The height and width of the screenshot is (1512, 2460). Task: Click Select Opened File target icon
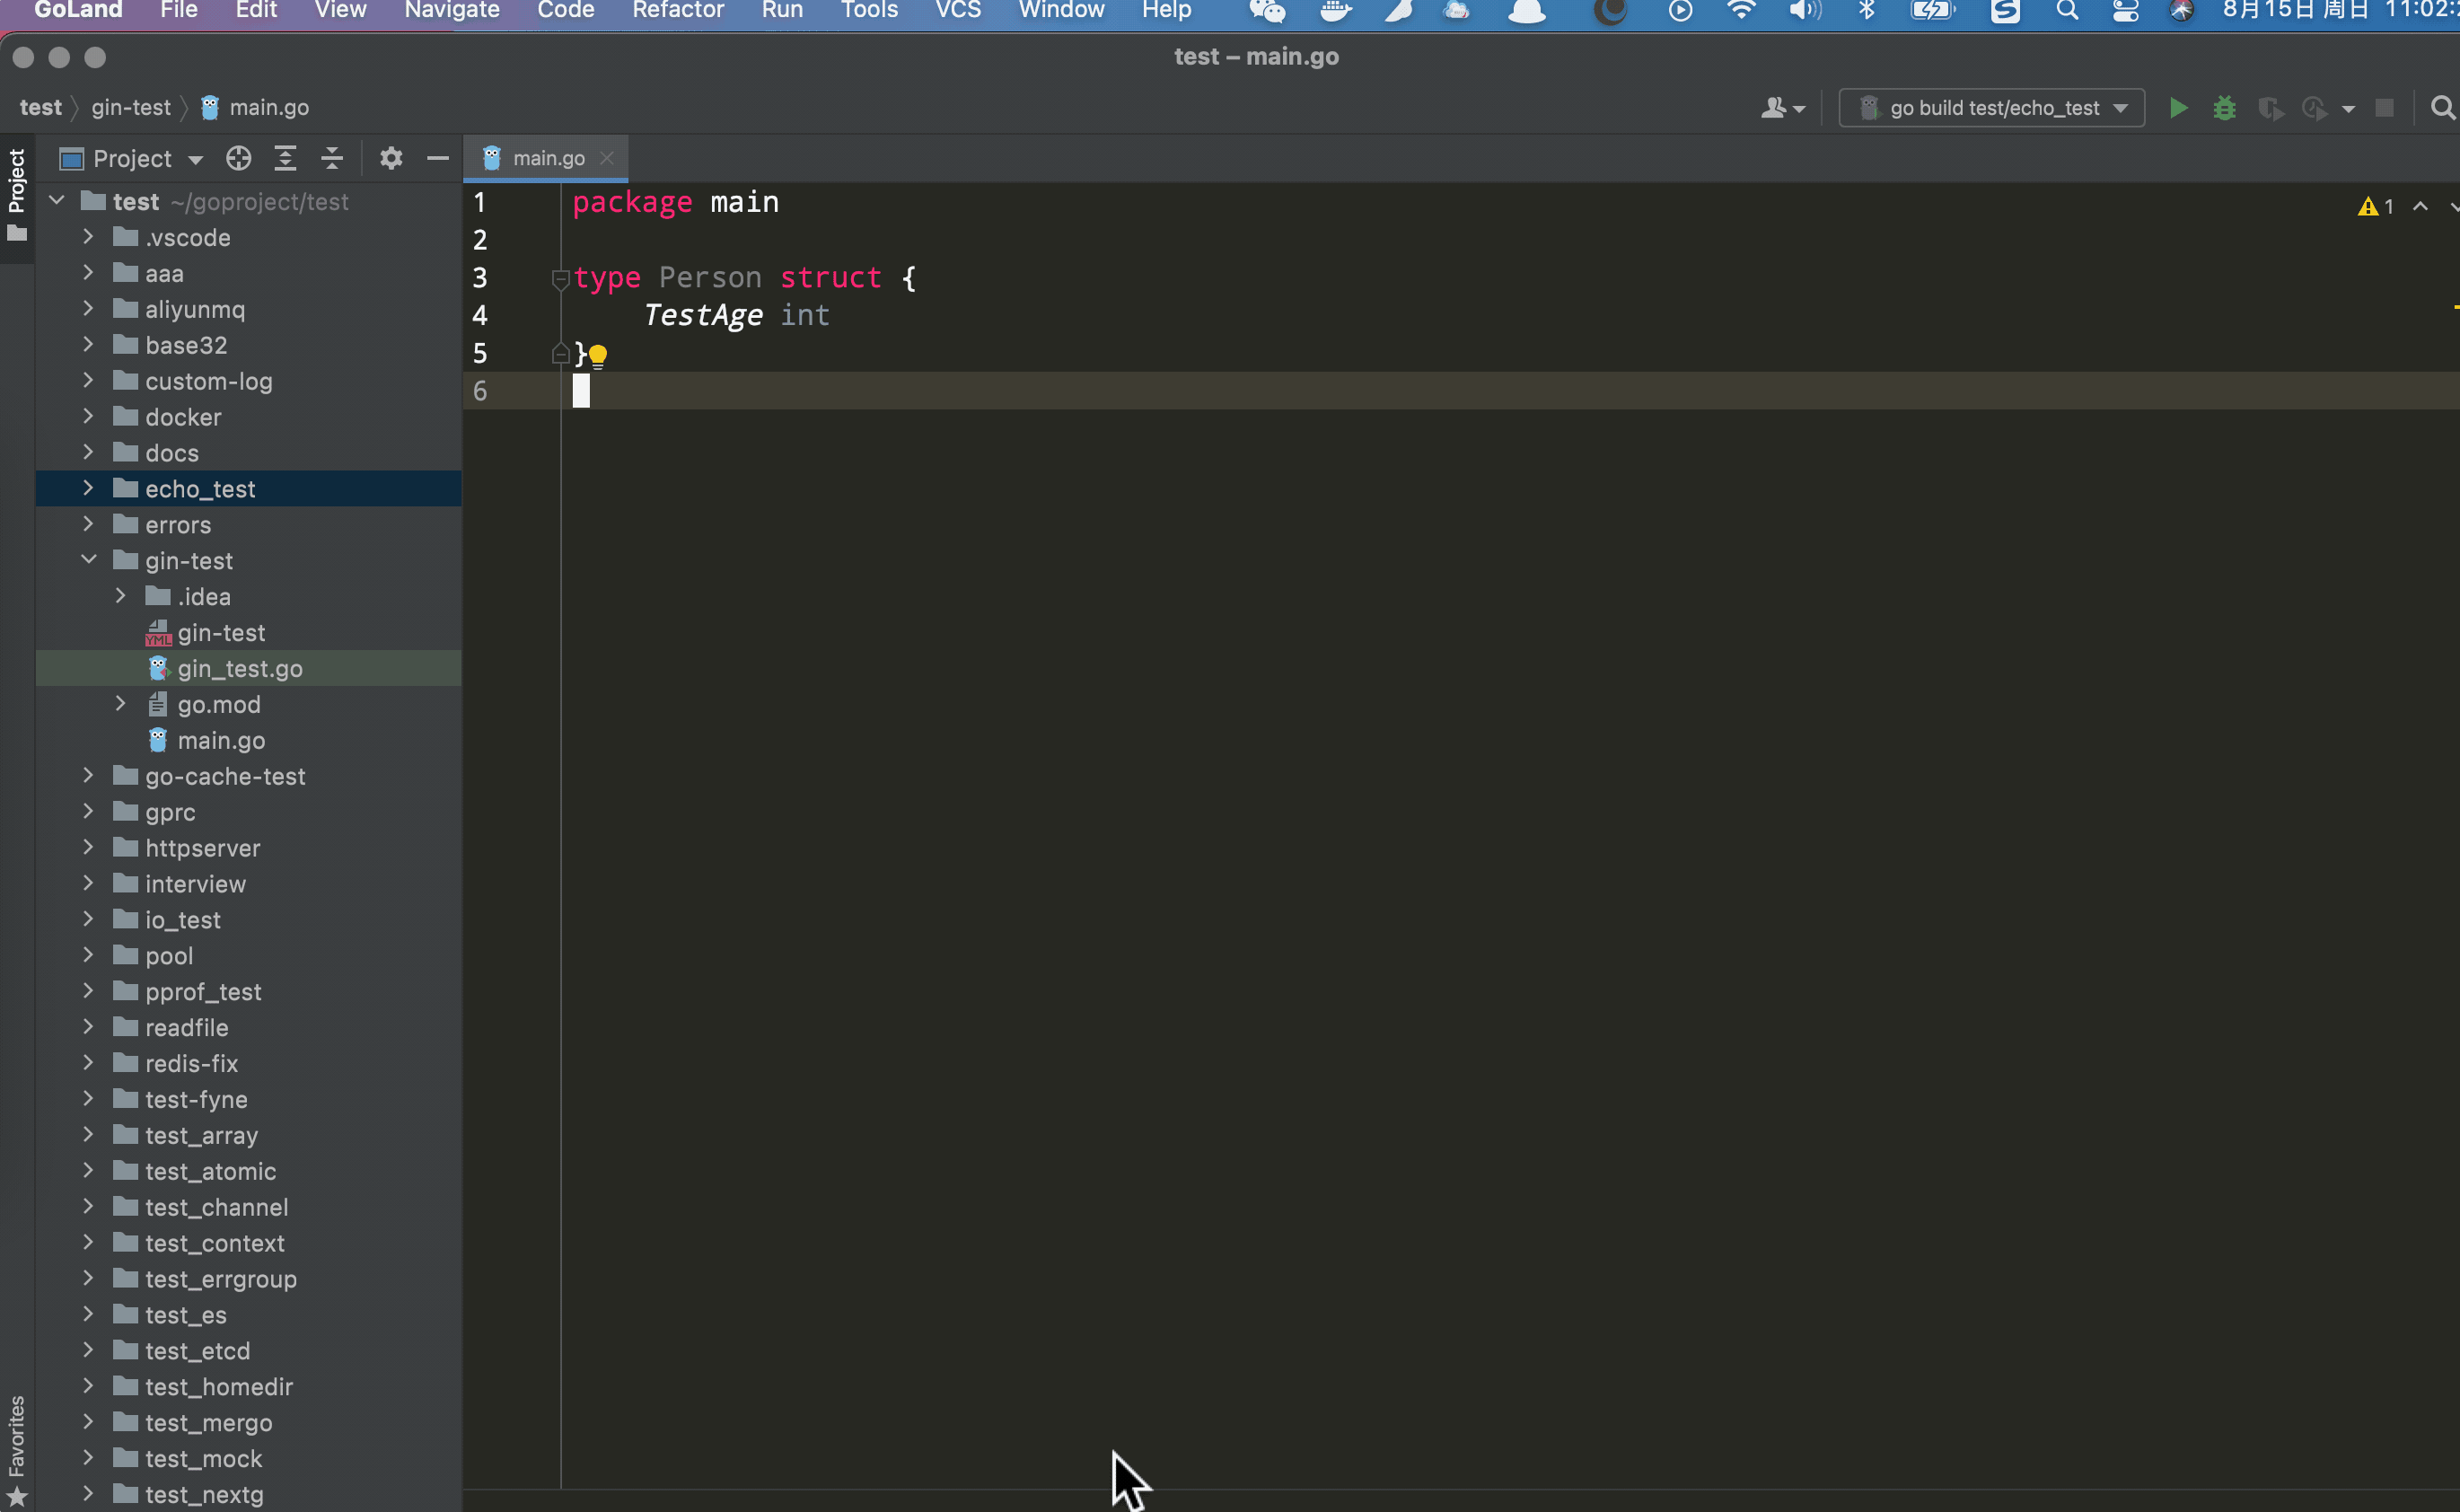[x=238, y=158]
